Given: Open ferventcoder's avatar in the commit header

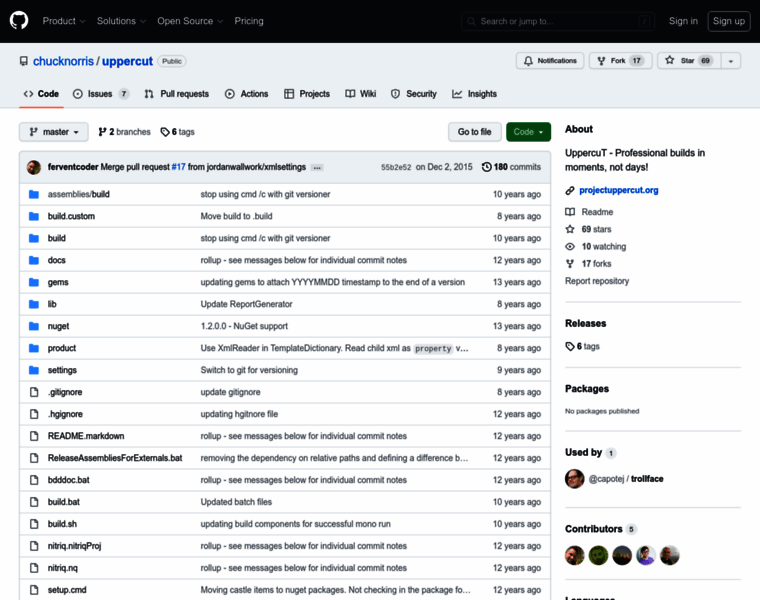Looking at the screenshot, I should click(34, 167).
